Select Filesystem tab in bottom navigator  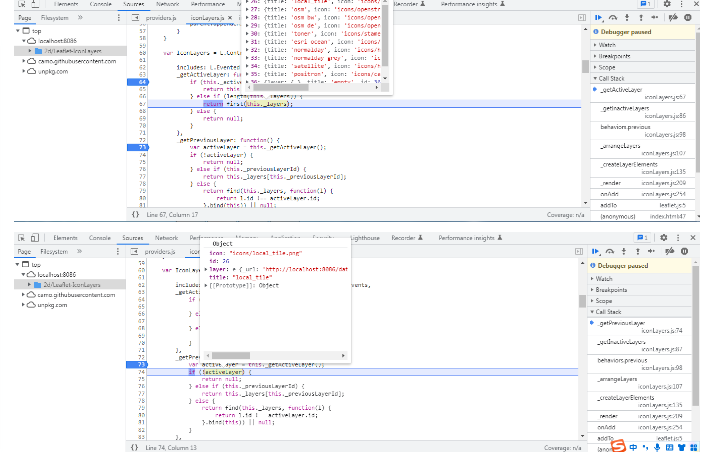54,251
